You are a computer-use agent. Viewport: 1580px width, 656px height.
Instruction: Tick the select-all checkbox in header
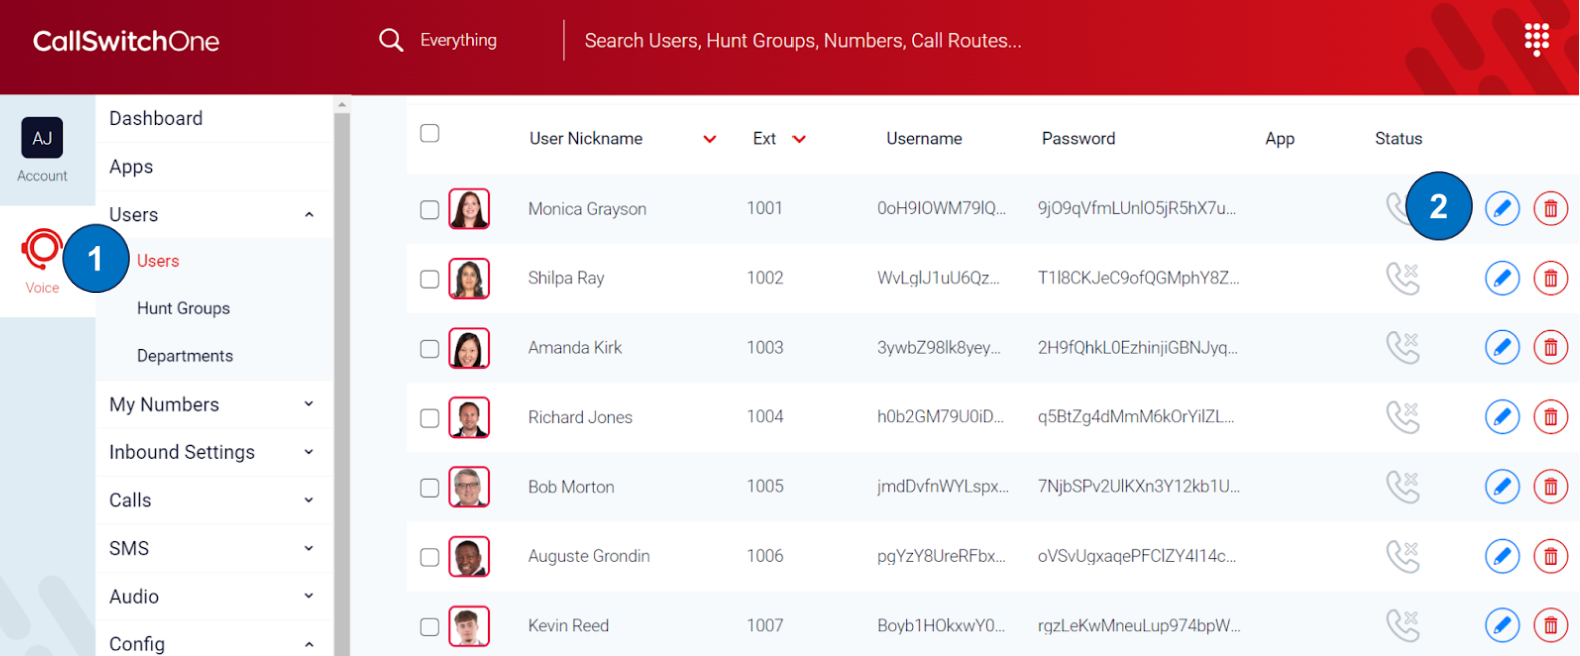click(x=430, y=133)
